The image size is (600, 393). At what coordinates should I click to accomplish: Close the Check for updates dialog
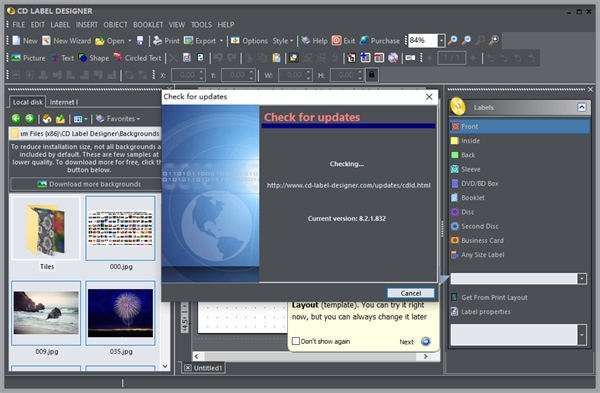pyautogui.click(x=429, y=97)
